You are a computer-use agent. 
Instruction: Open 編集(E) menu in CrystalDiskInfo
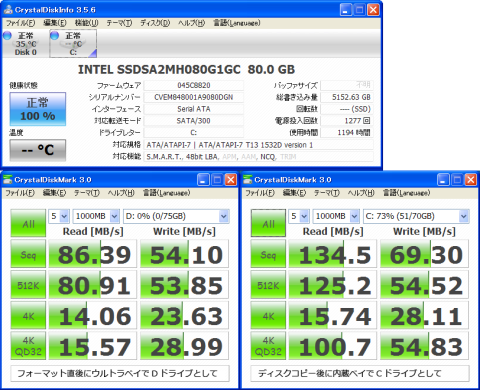[55, 23]
